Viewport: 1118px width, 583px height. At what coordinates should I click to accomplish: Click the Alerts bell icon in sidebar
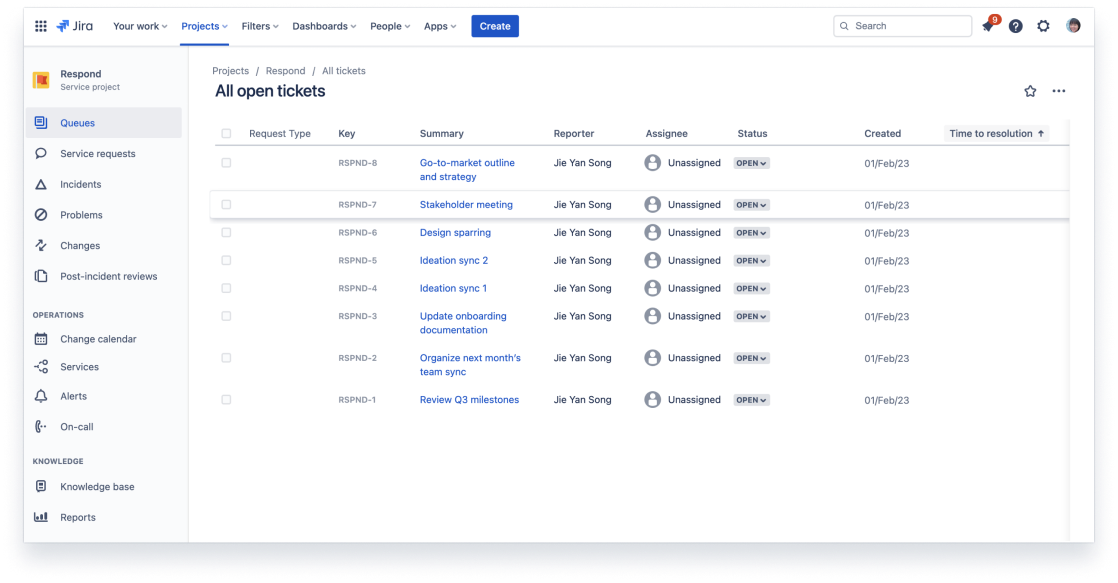coord(41,396)
